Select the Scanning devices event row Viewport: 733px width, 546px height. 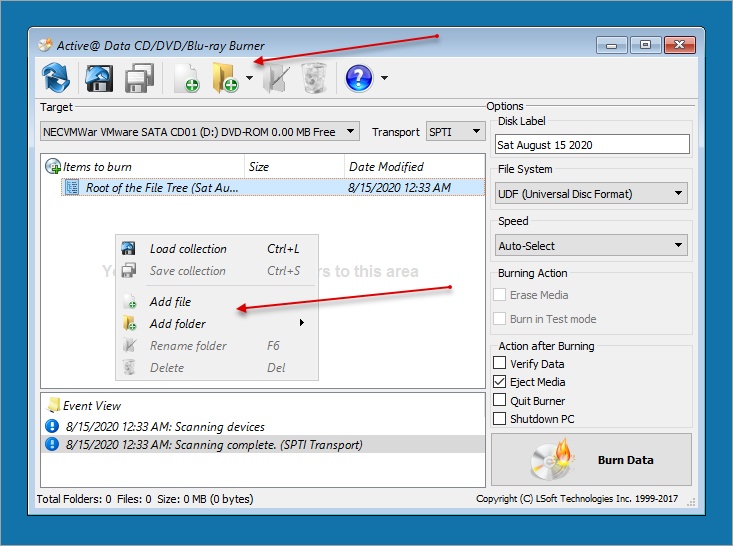(x=263, y=426)
